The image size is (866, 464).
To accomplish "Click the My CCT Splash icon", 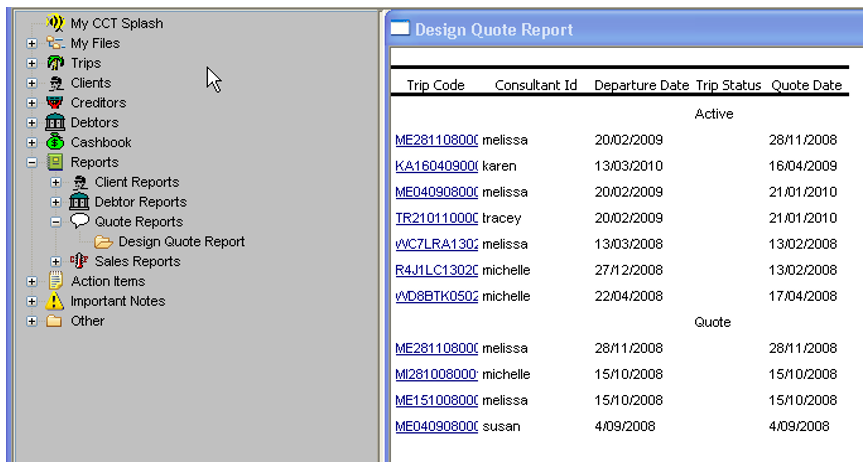I will point(55,23).
